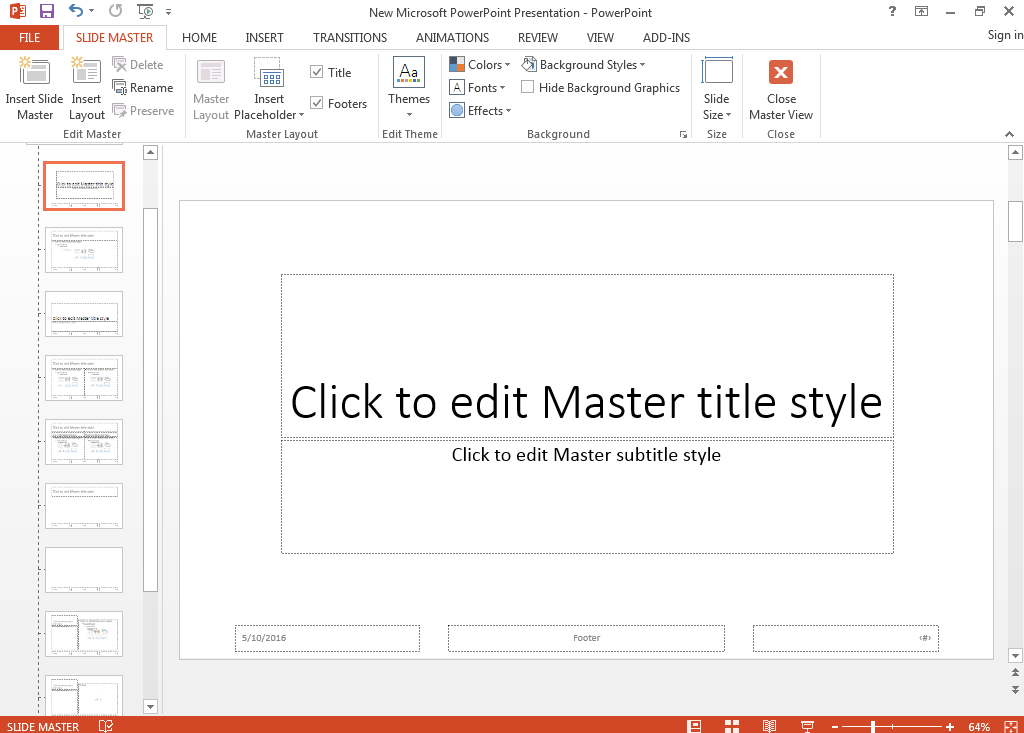Click the Save icon in quick access toolbar
Image resolution: width=1024 pixels, height=733 pixels.
pos(47,12)
